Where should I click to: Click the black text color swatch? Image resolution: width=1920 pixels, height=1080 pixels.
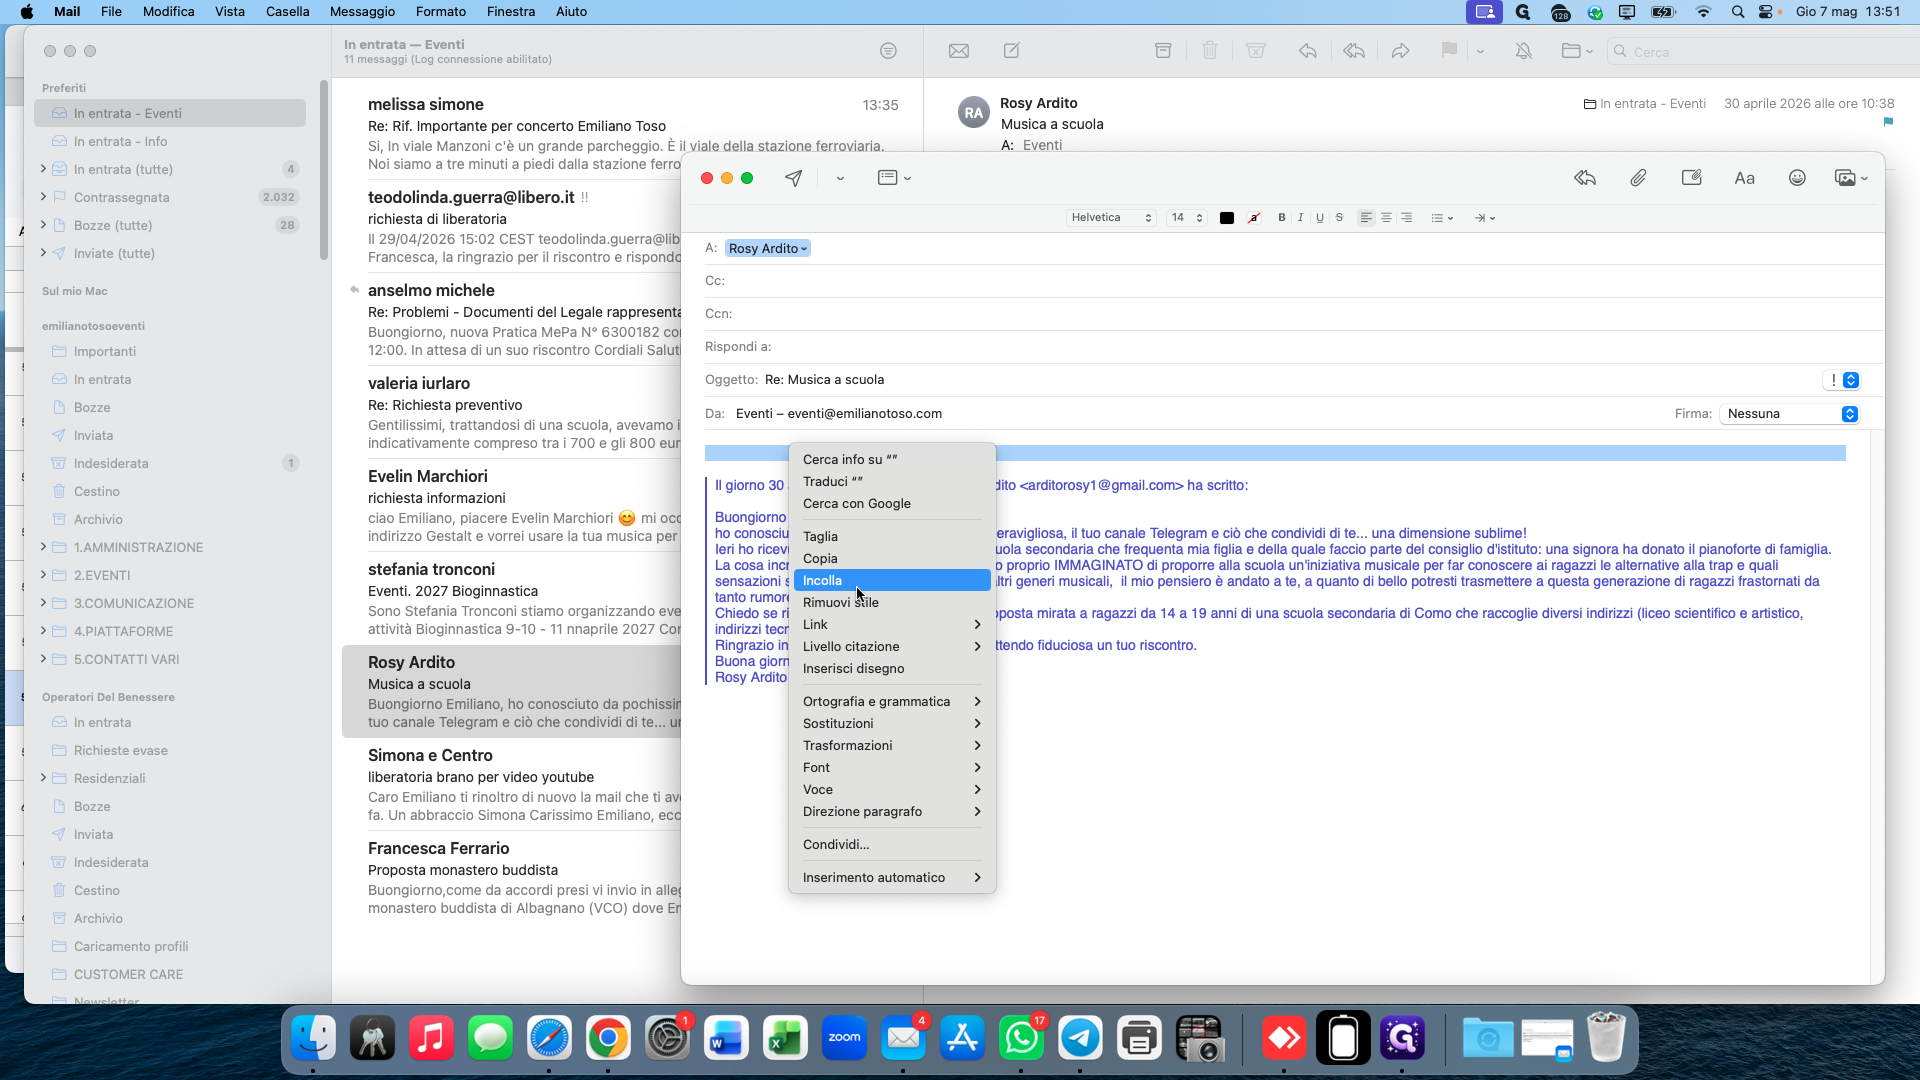pyautogui.click(x=1227, y=217)
